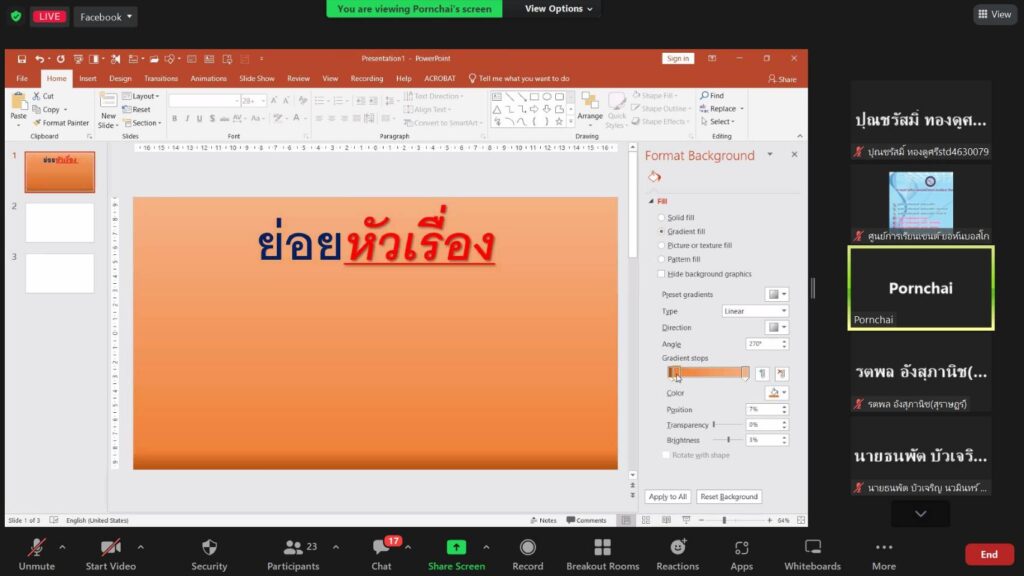
Task: Open the Slide Show tab
Action: (x=257, y=78)
